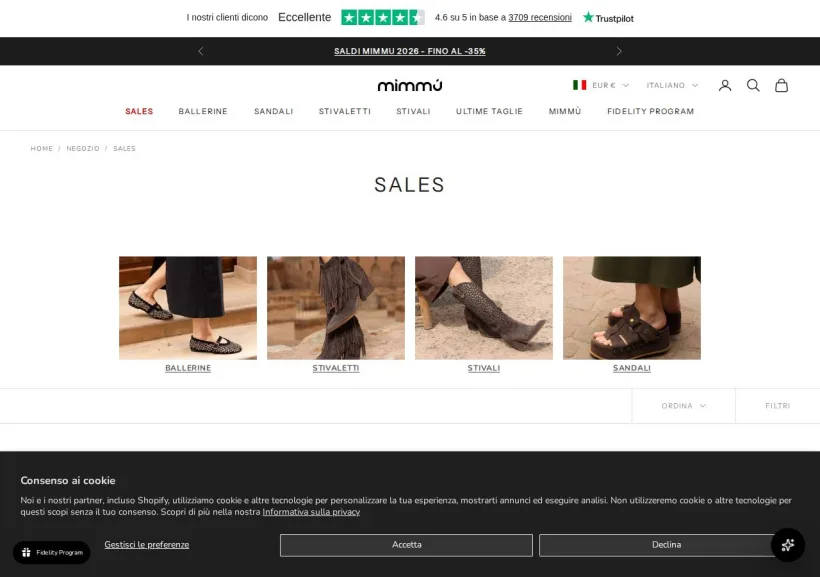This screenshot has height=577, width=820.
Task: Open the Fidelity Program gift widget
Action: [x=52, y=552]
